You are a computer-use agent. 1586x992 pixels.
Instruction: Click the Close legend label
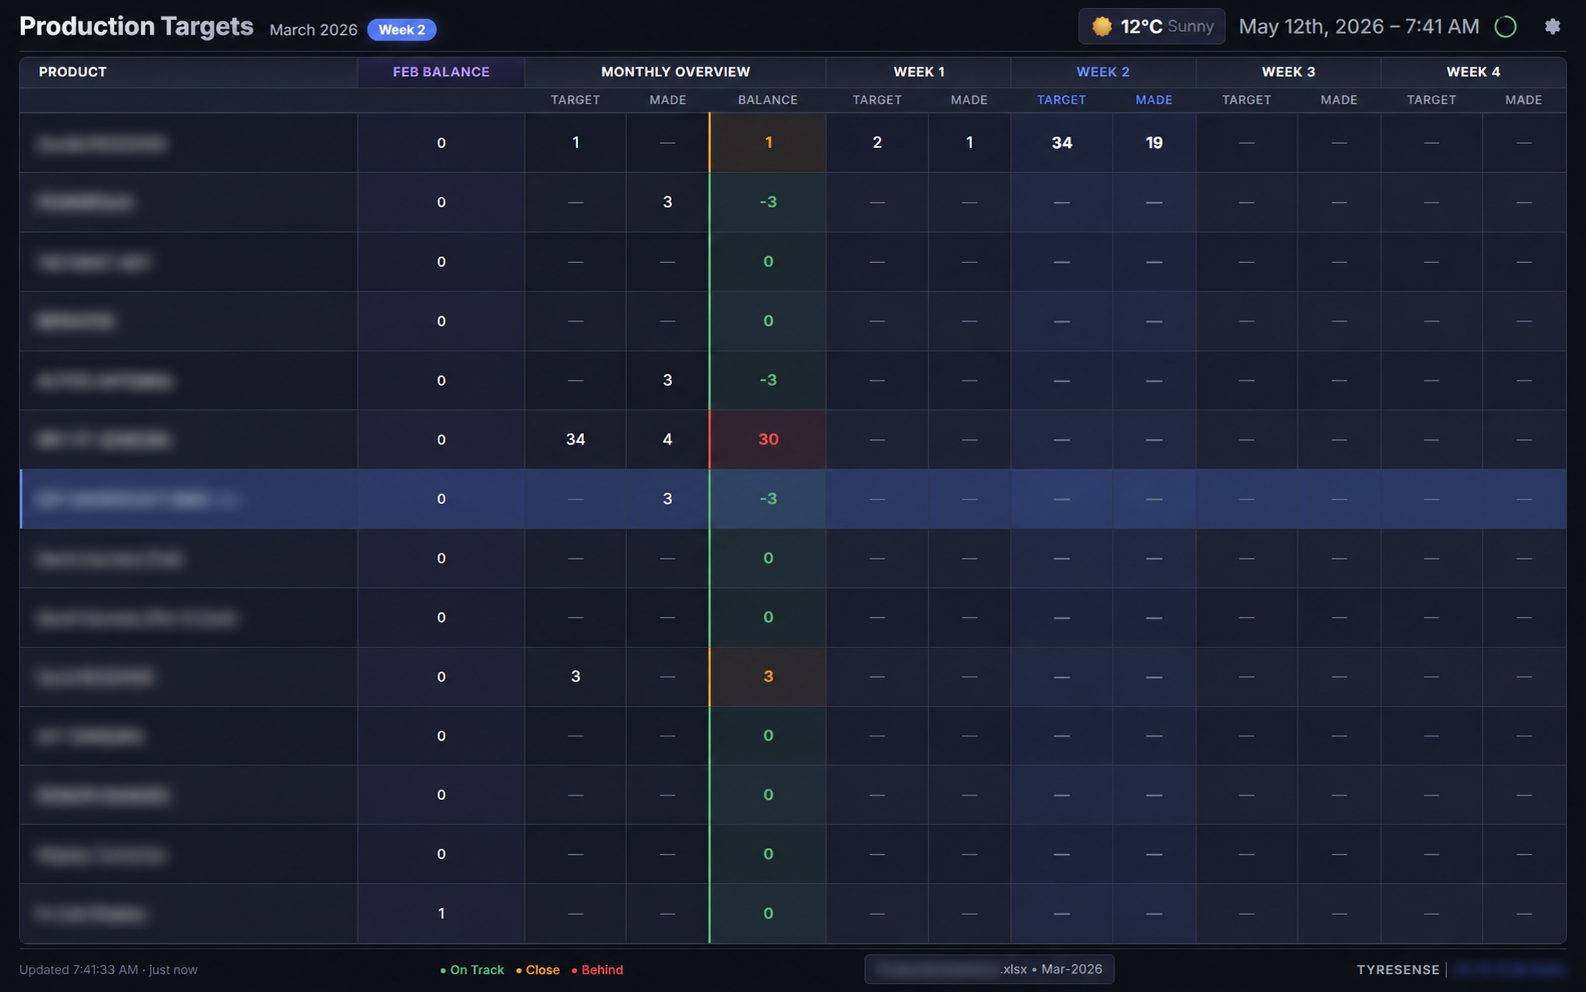(538, 970)
